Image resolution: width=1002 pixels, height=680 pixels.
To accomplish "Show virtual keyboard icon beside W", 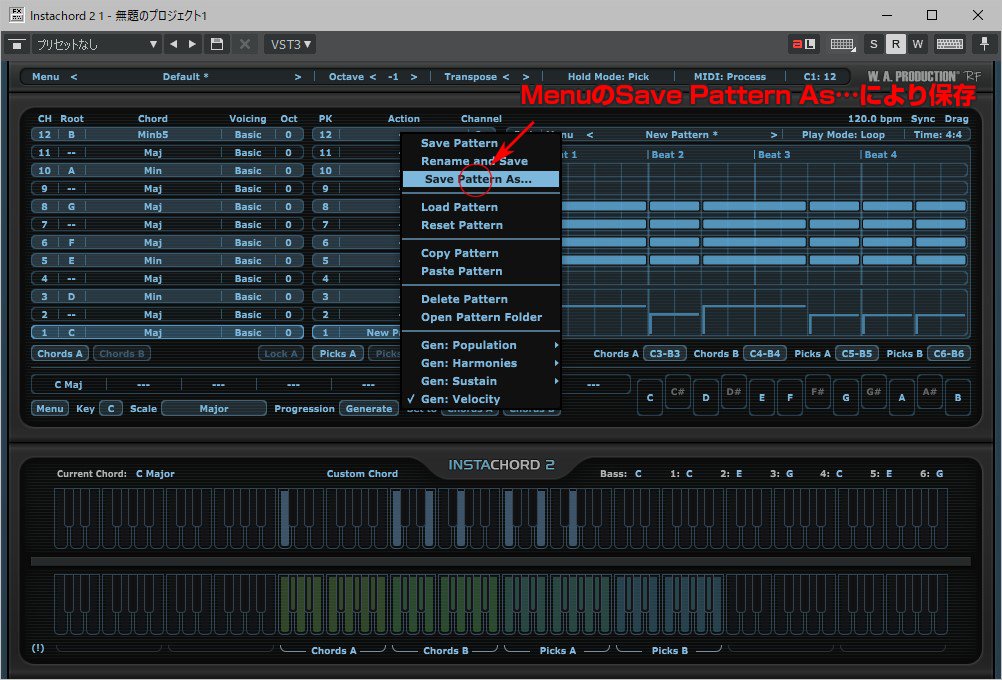I will (x=950, y=44).
